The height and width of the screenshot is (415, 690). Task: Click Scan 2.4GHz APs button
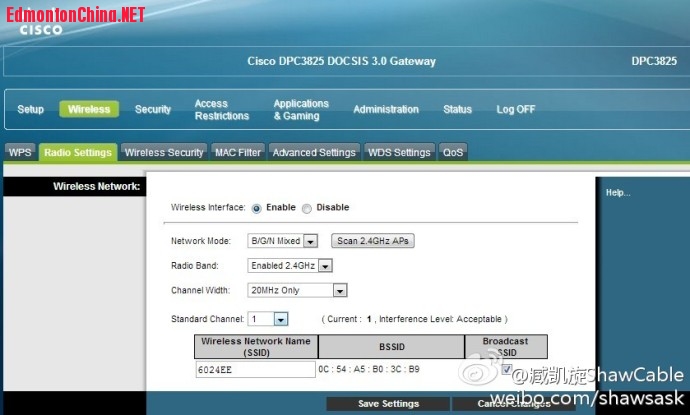click(x=373, y=241)
